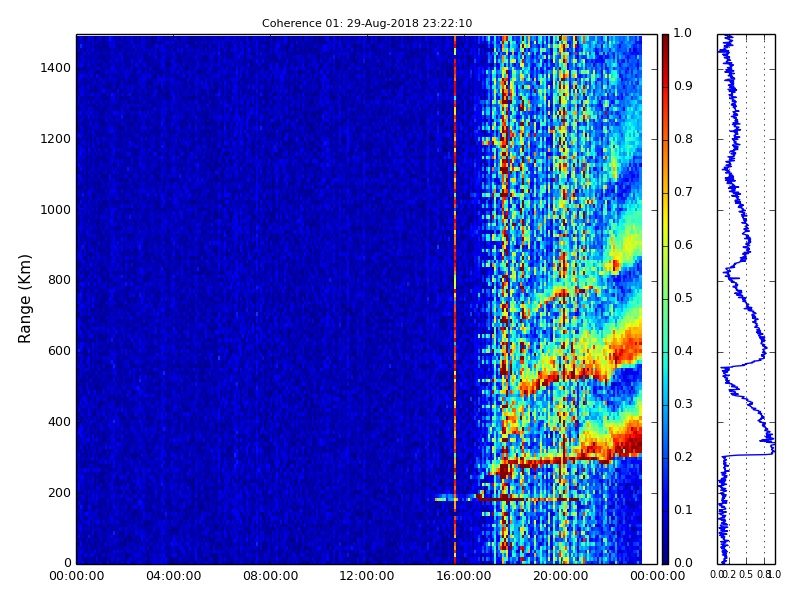Click the vertical red stripe in the heatmap
This screenshot has height=600, width=800.
455,299
